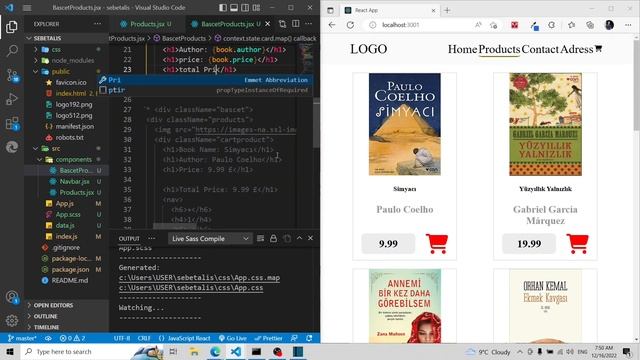The height and width of the screenshot is (360, 640).
Task: Open data.js in the explorer
Action: click(65, 226)
